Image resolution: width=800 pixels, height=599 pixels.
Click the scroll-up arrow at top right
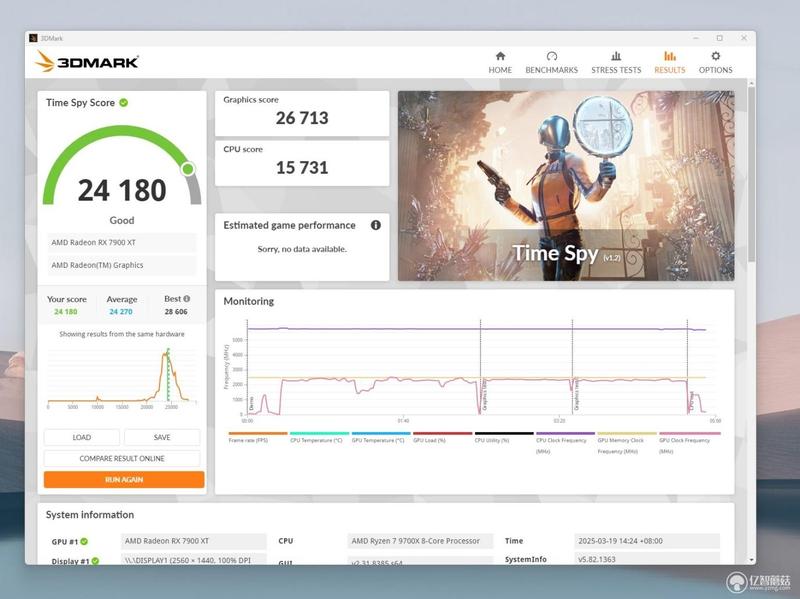point(751,82)
